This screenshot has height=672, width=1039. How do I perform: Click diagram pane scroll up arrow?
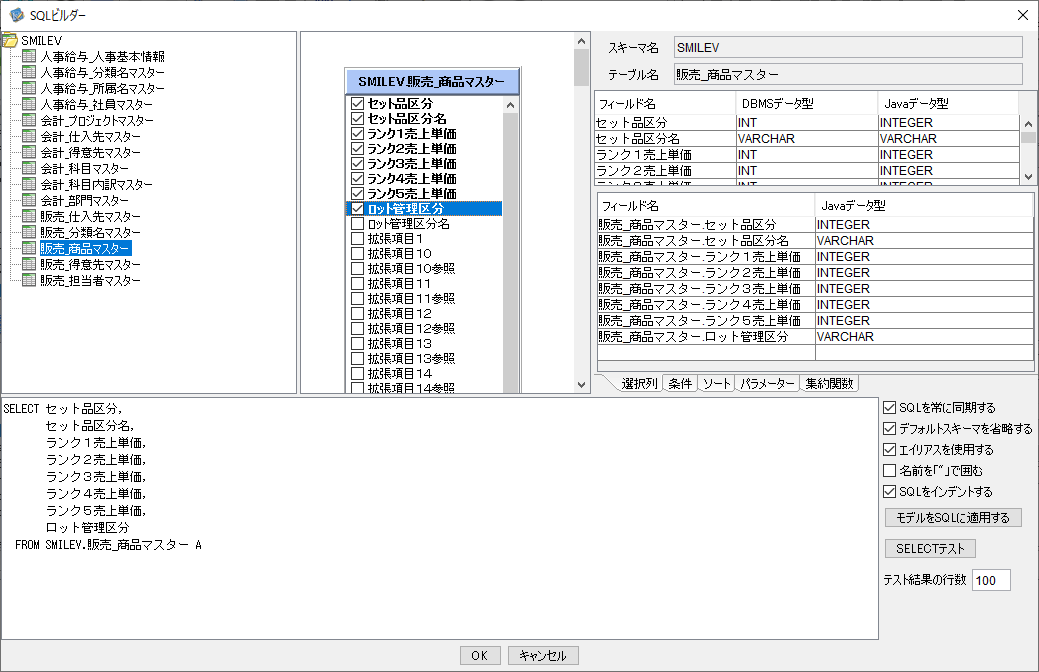pos(581,41)
